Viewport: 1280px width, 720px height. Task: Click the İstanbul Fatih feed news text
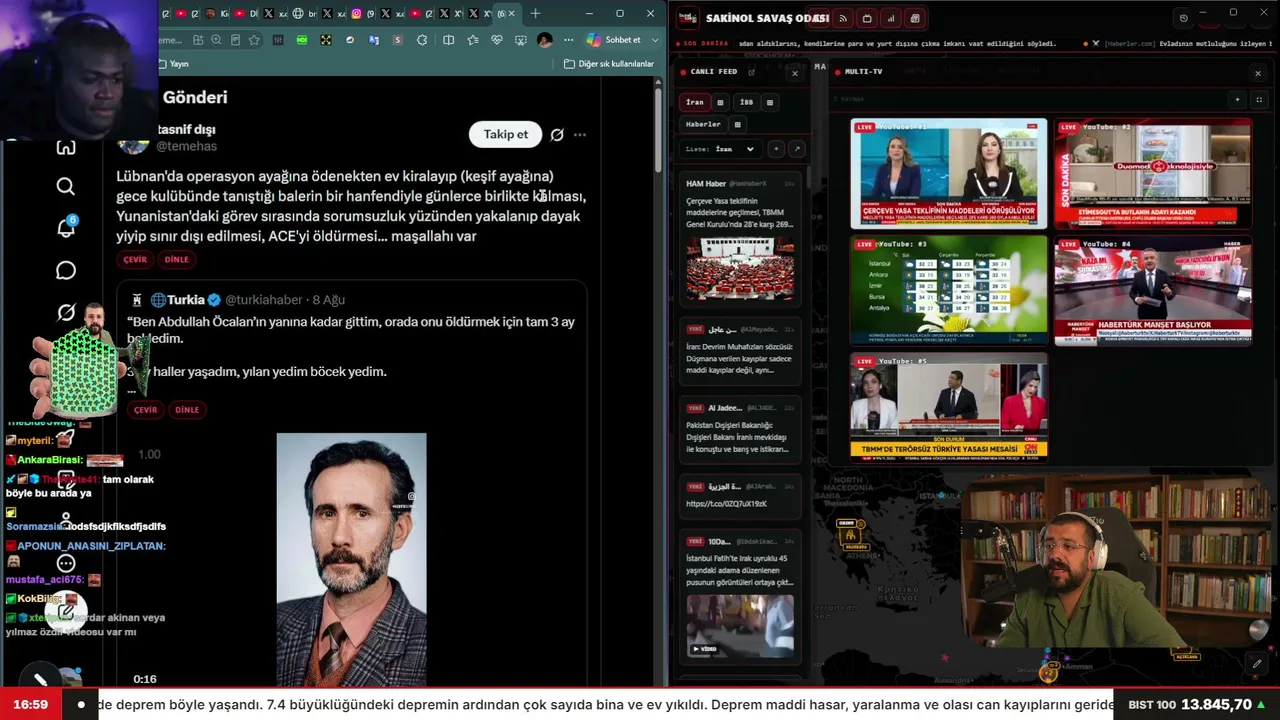[x=740, y=570]
